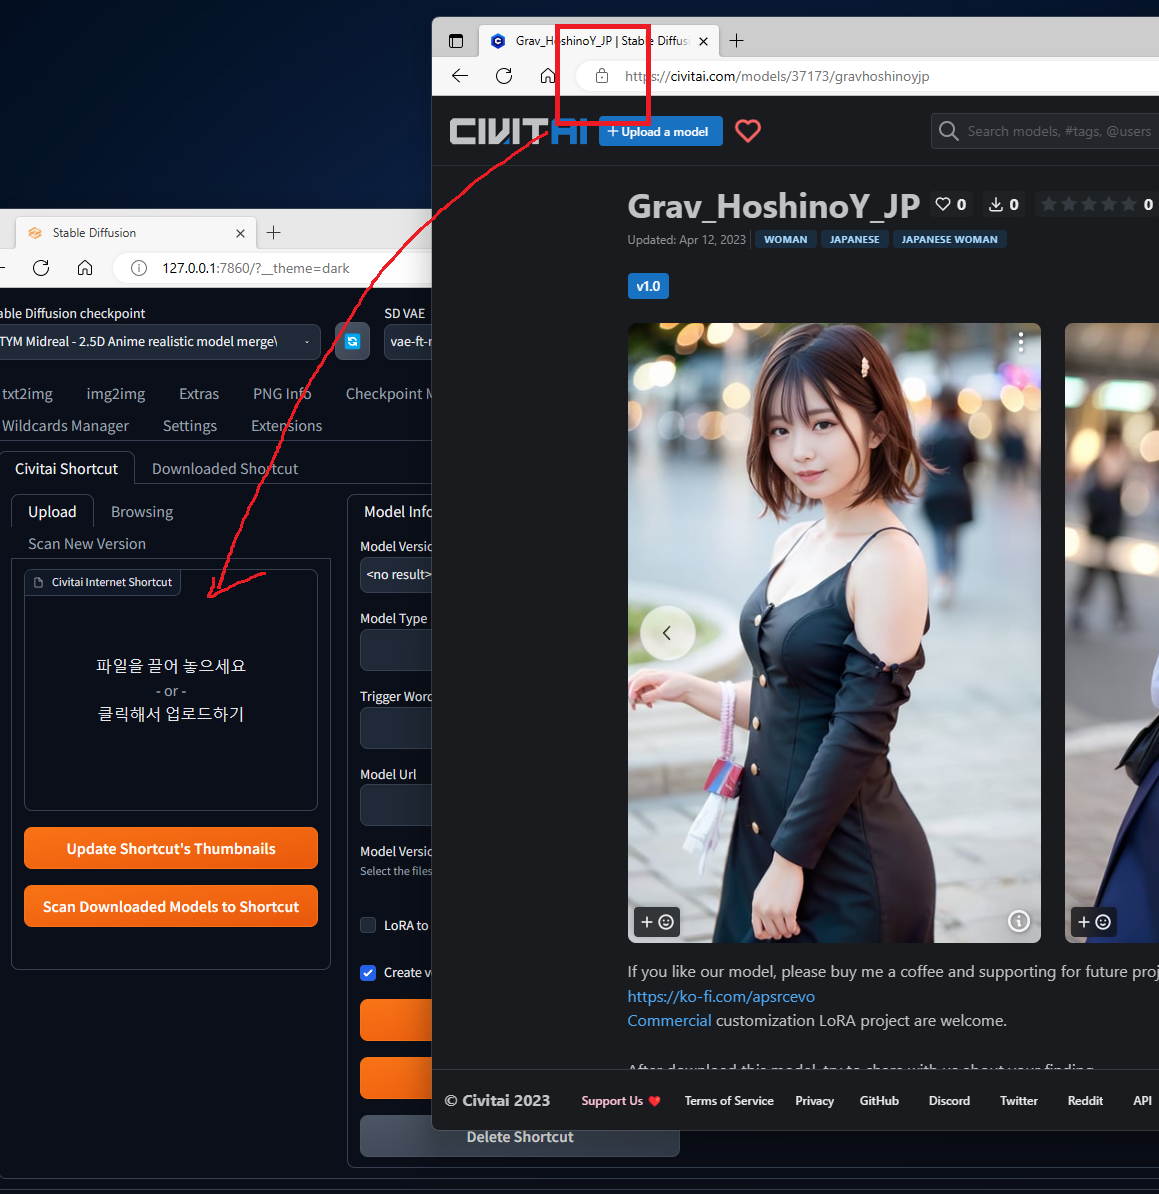Click site info icon beside 127.0.0.1 address
Image resolution: width=1159 pixels, height=1194 pixels.
139,268
